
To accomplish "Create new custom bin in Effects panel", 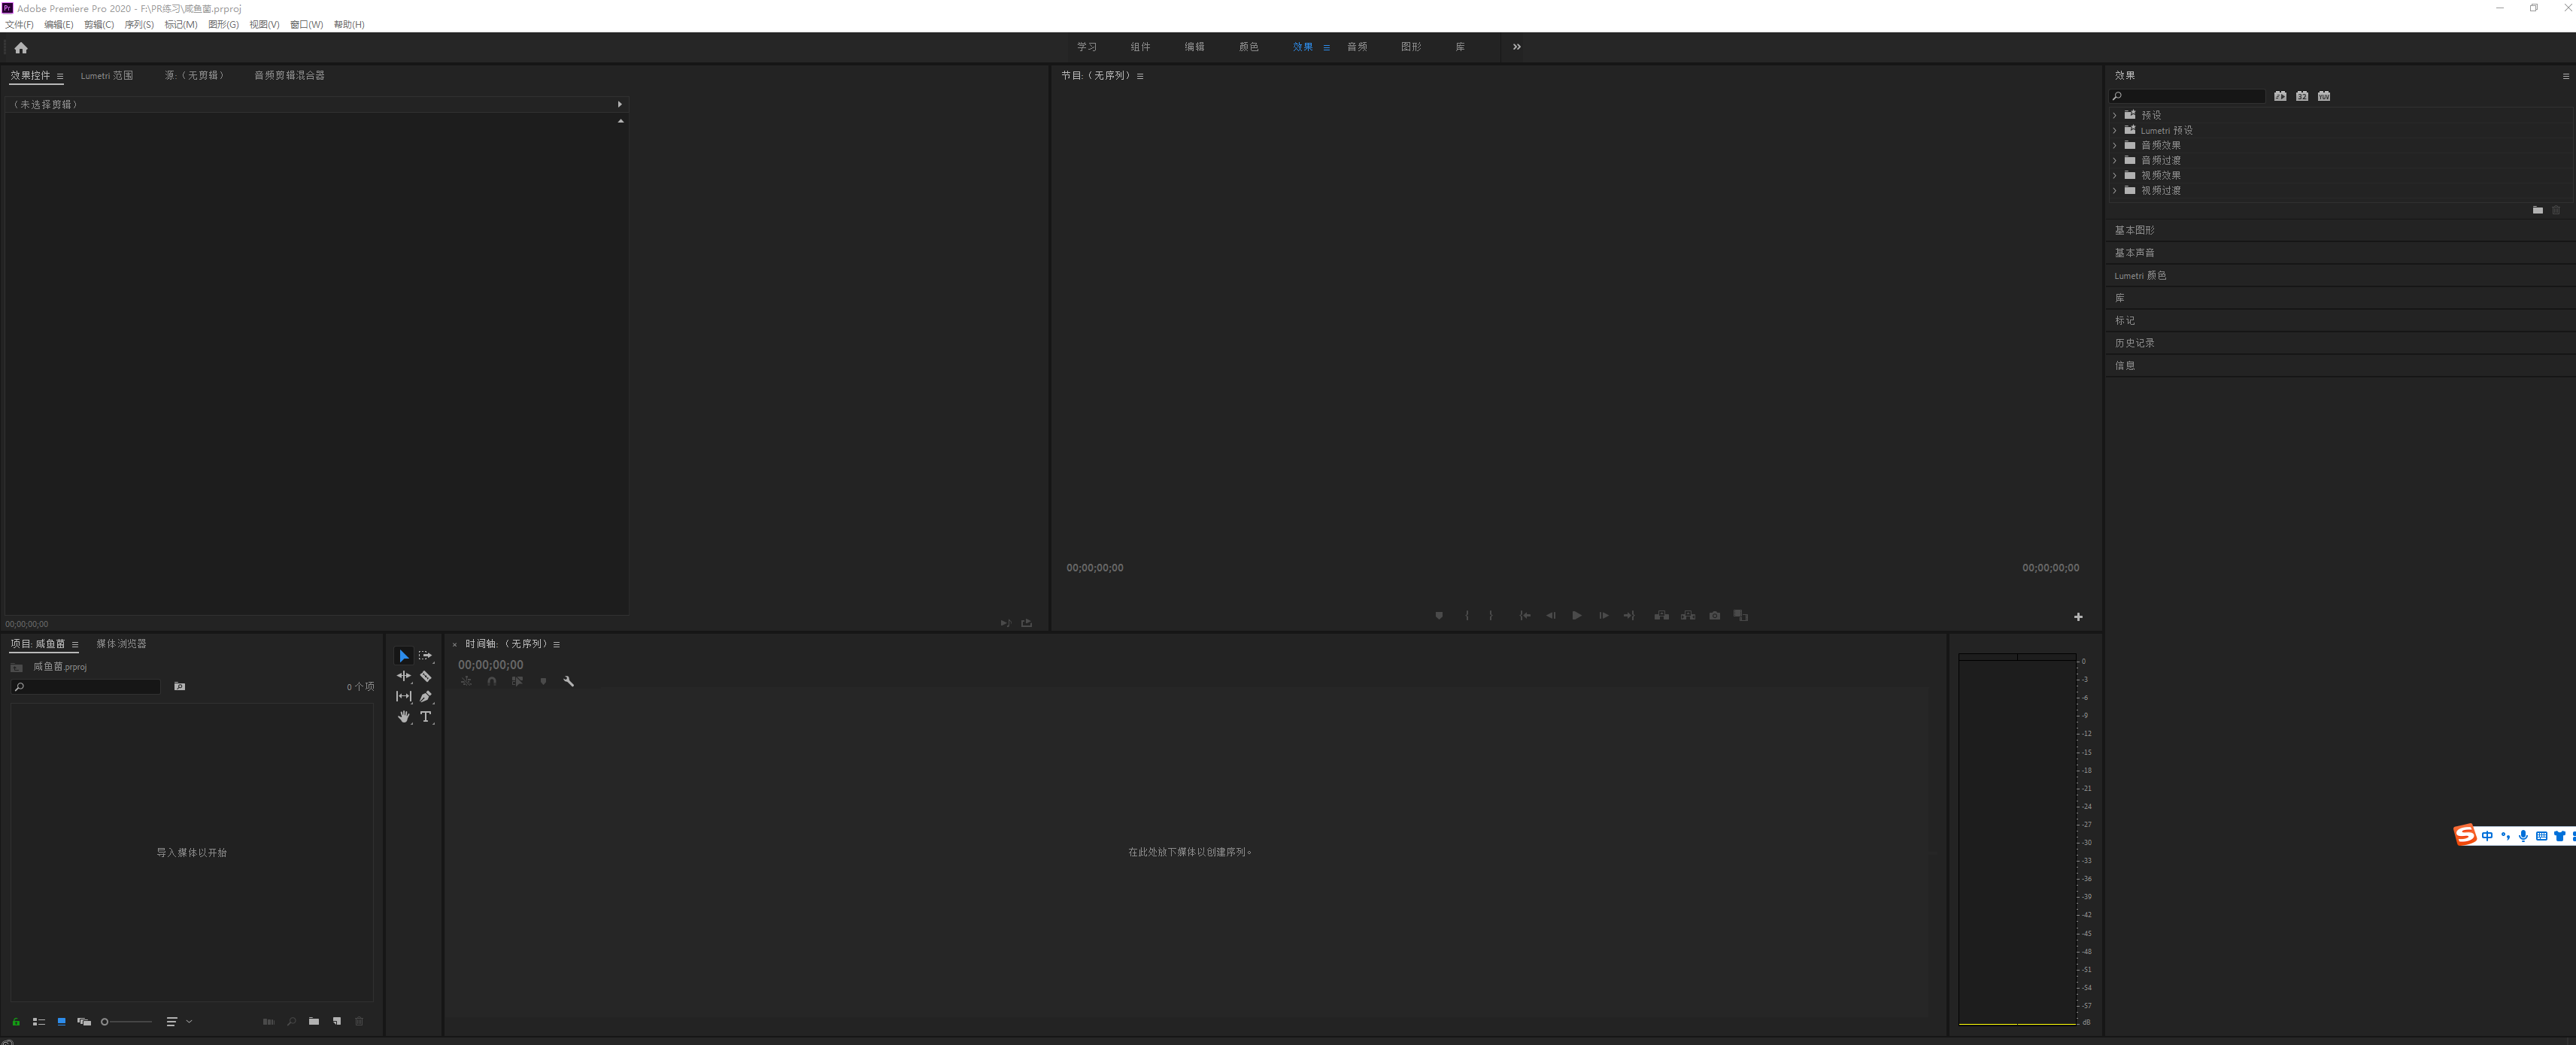I will pos(2538,210).
